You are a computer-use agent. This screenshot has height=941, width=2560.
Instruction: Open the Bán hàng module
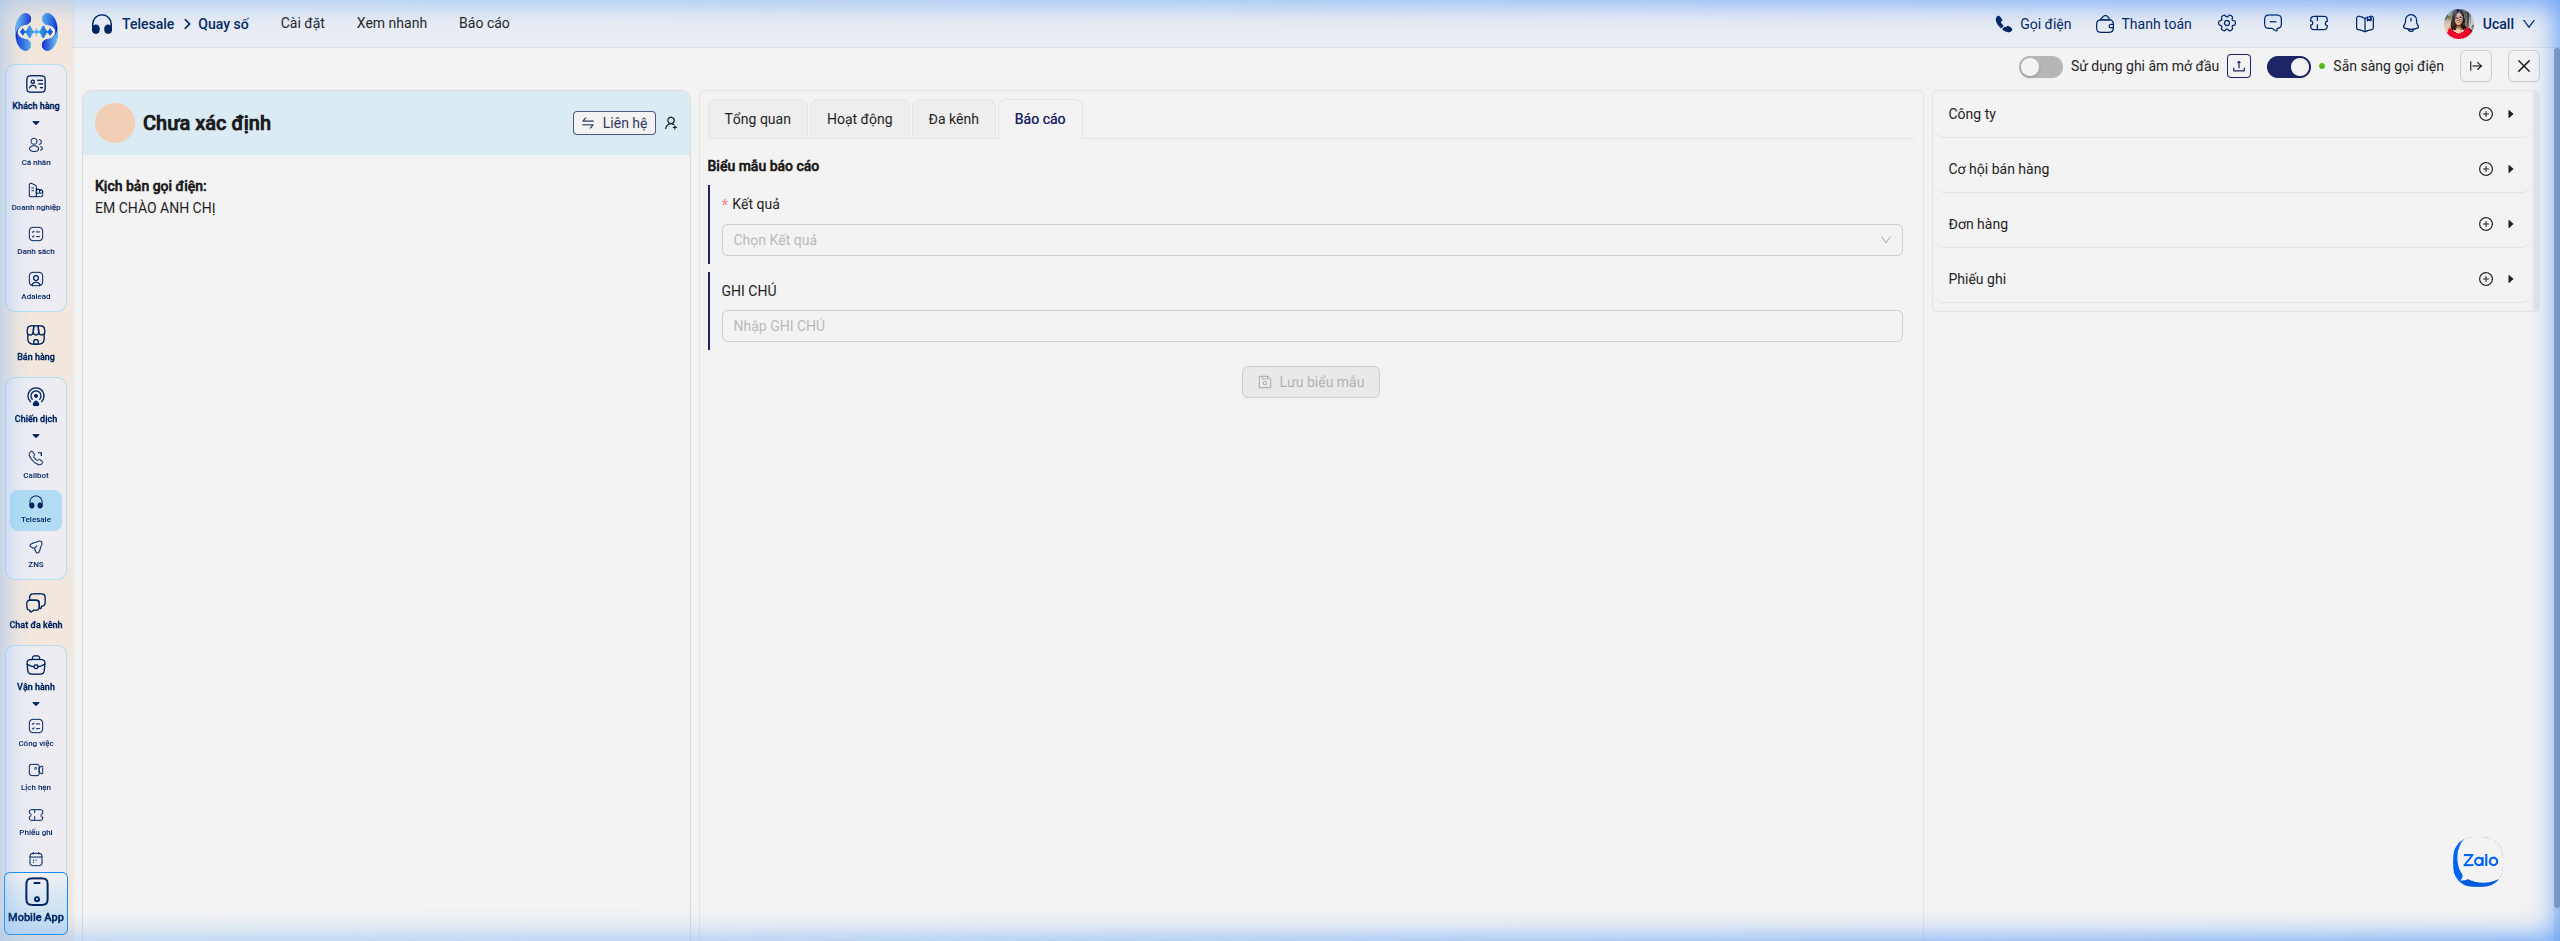[x=36, y=343]
